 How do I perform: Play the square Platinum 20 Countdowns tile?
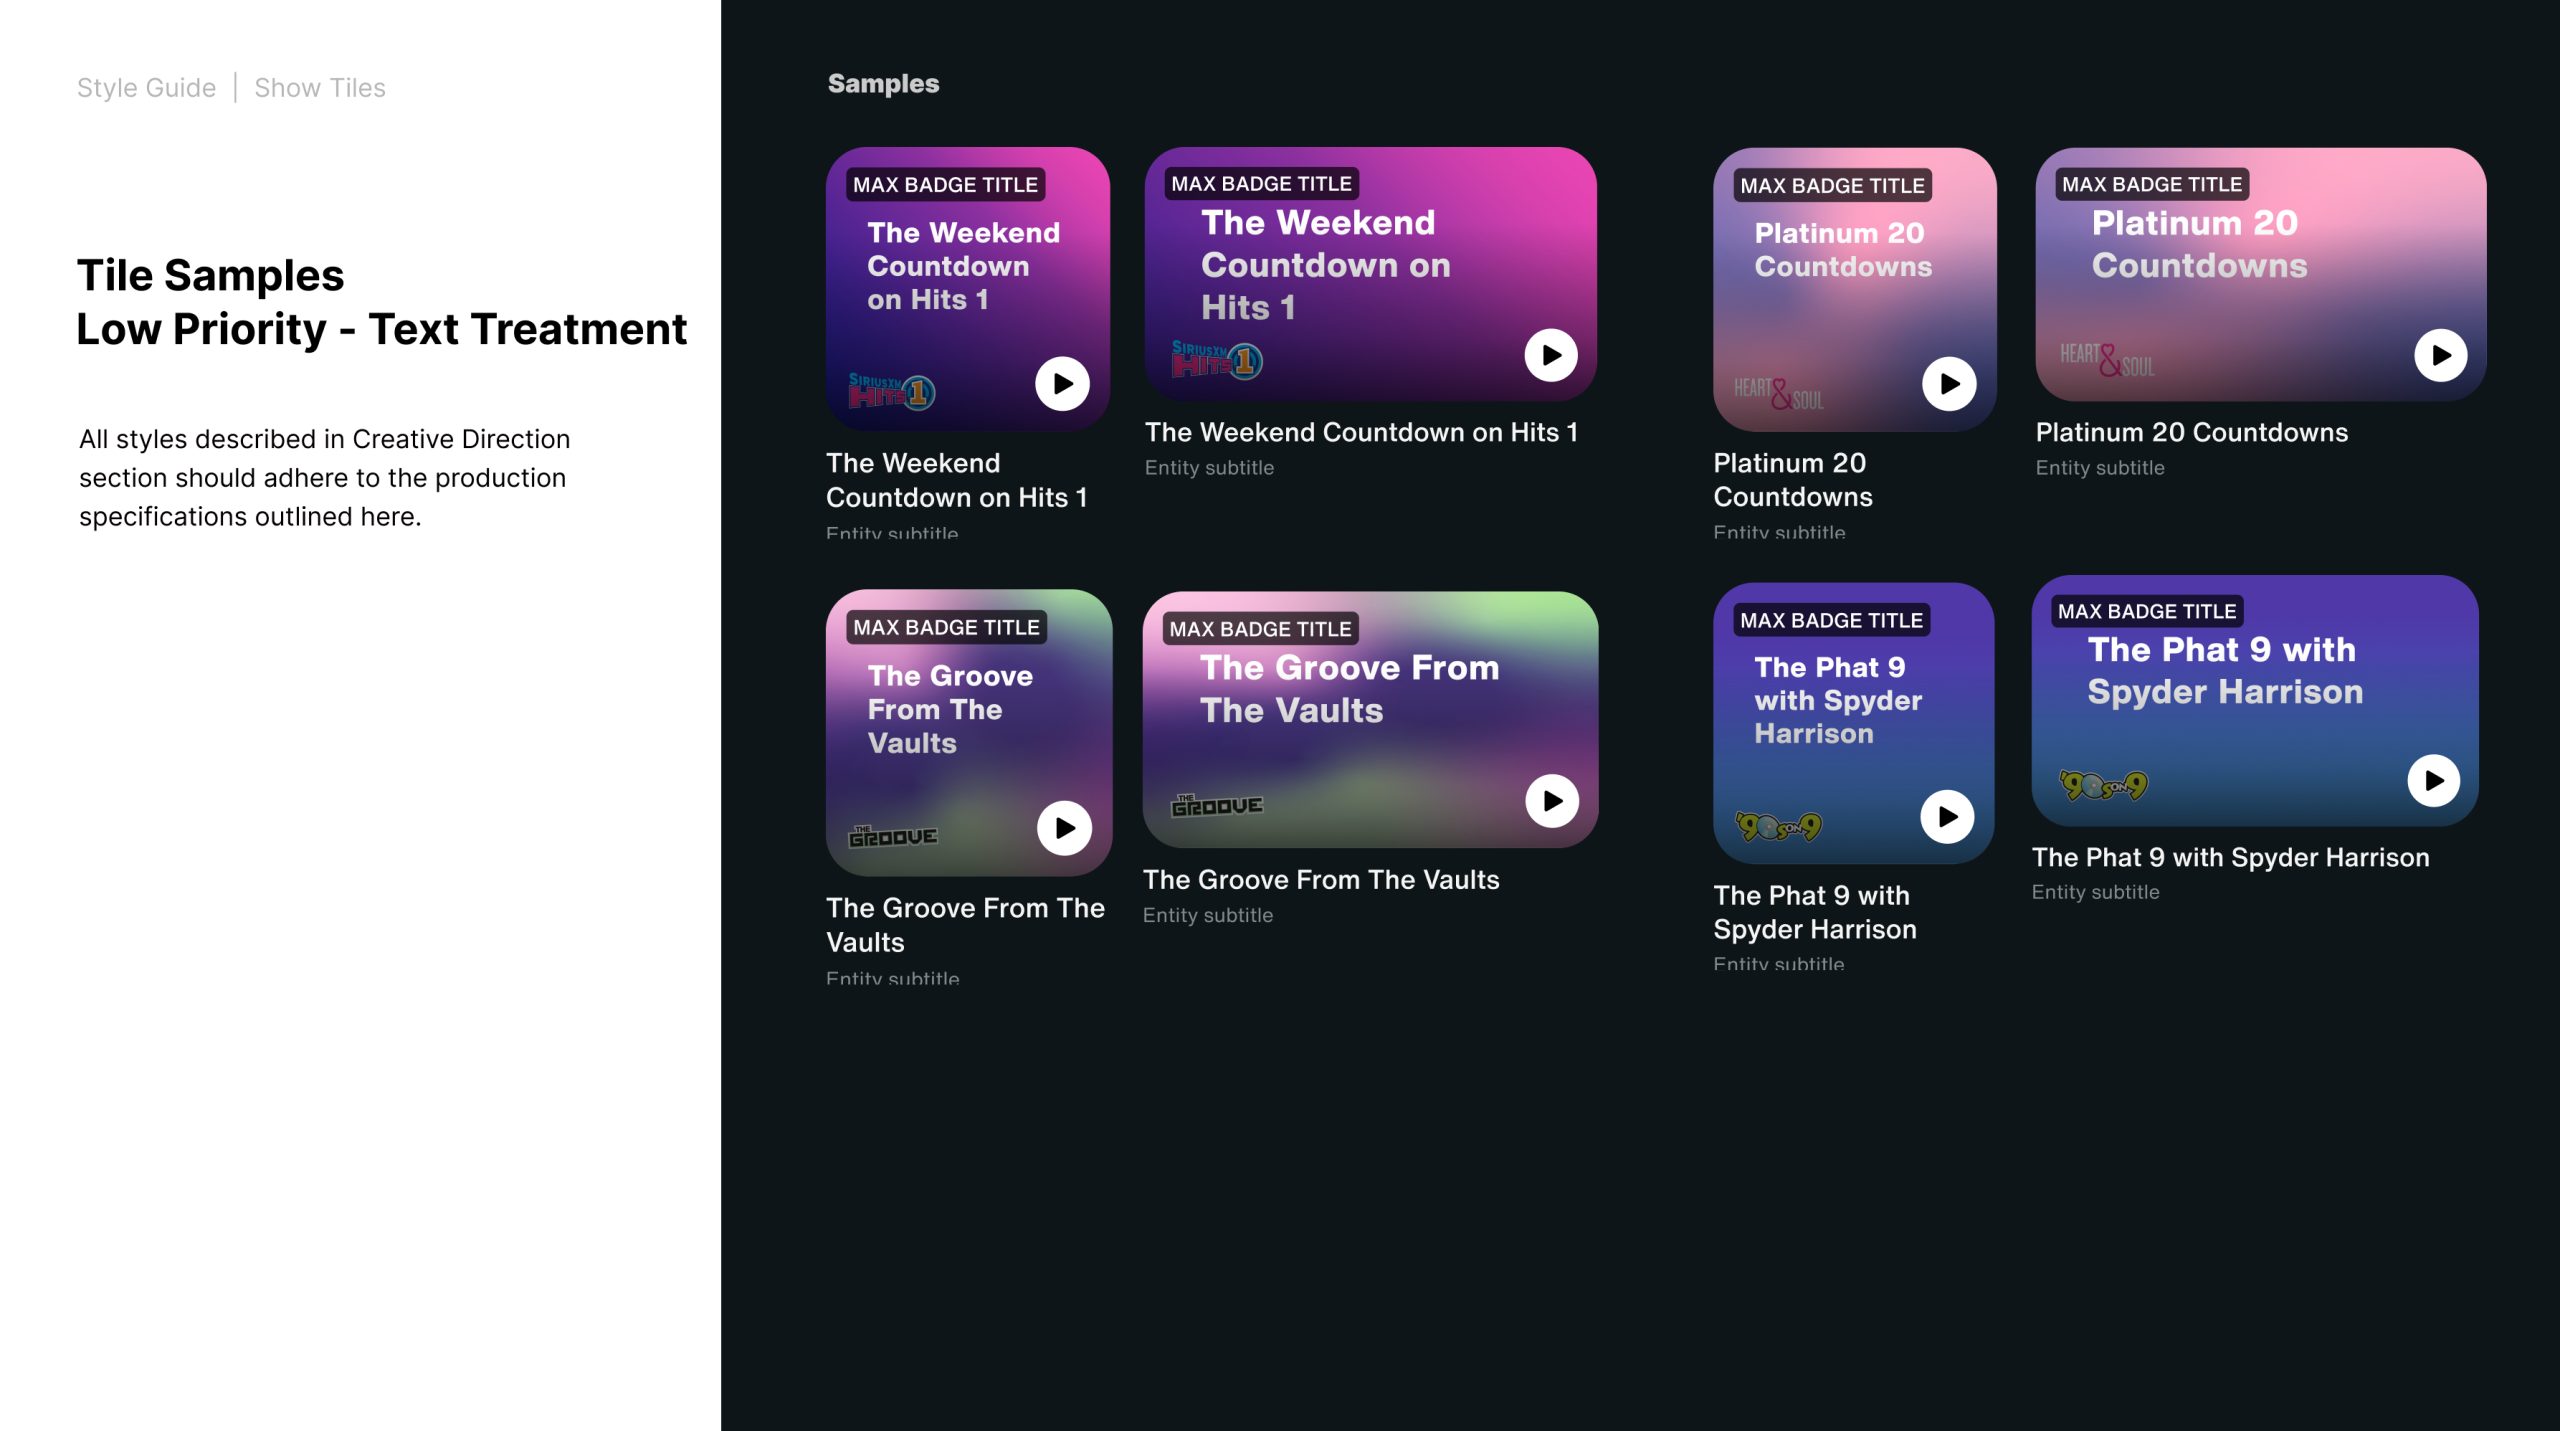(x=1949, y=384)
